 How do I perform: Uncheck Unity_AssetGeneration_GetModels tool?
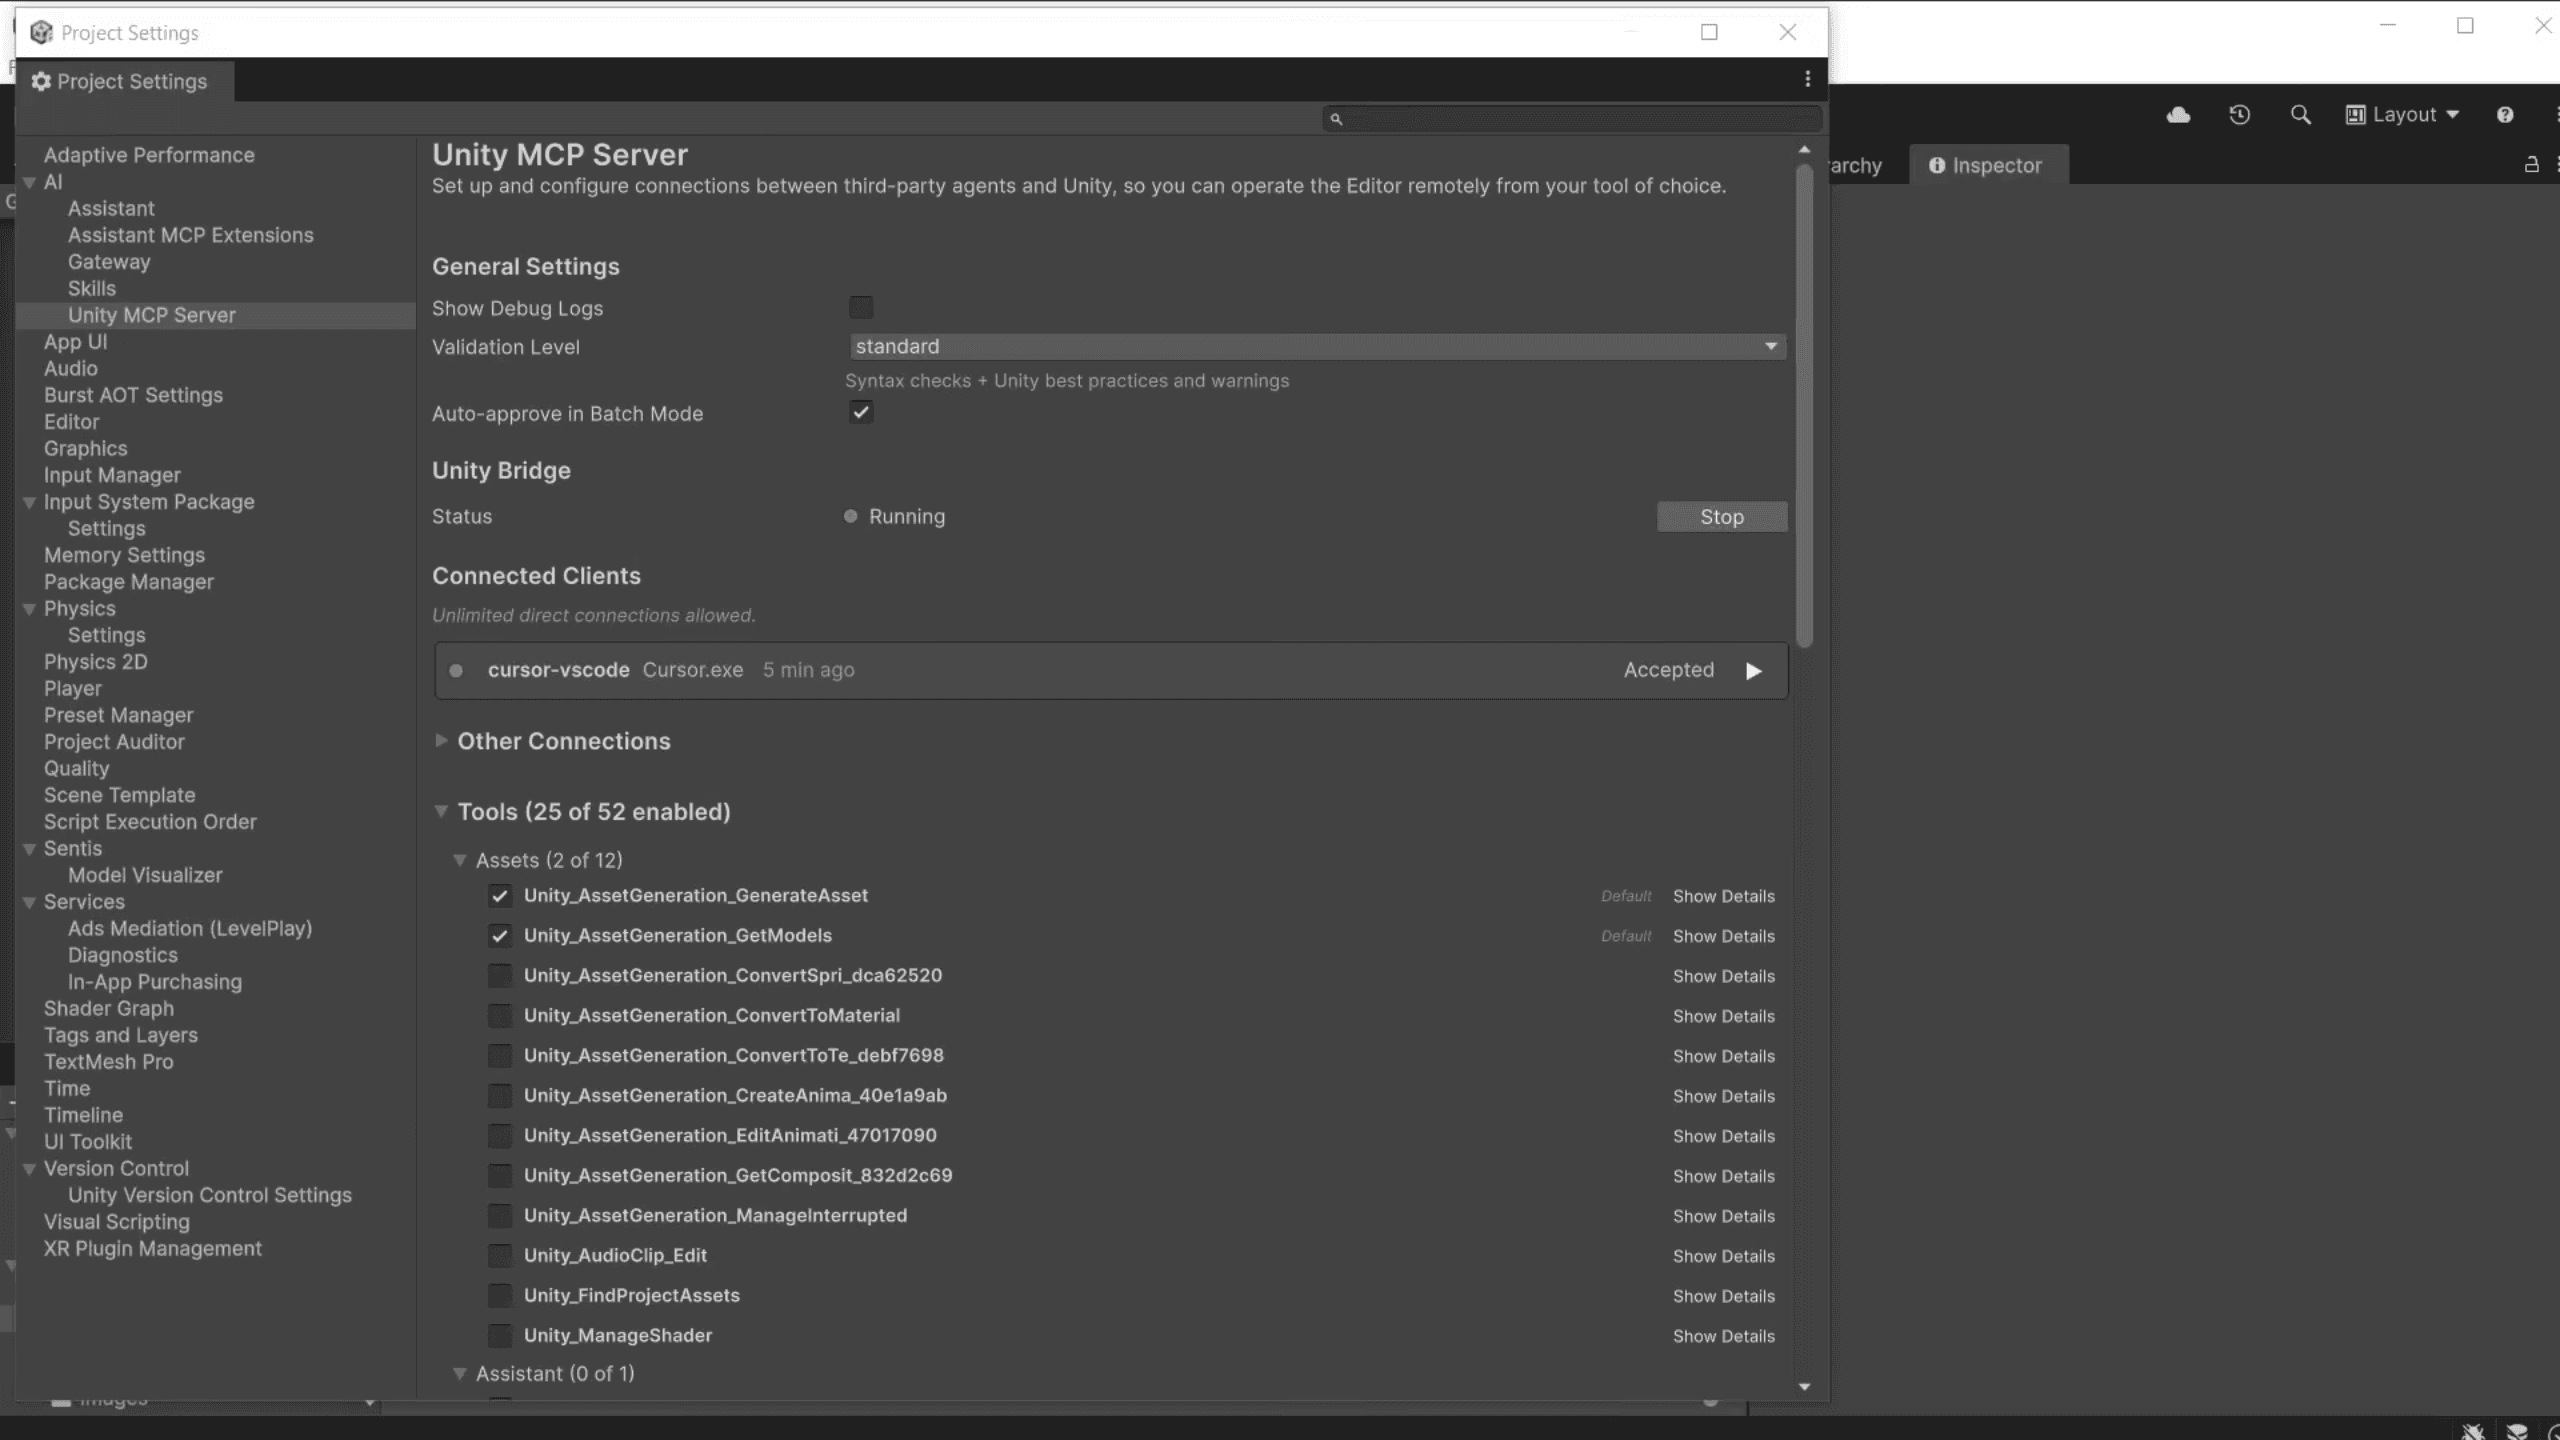point(500,936)
